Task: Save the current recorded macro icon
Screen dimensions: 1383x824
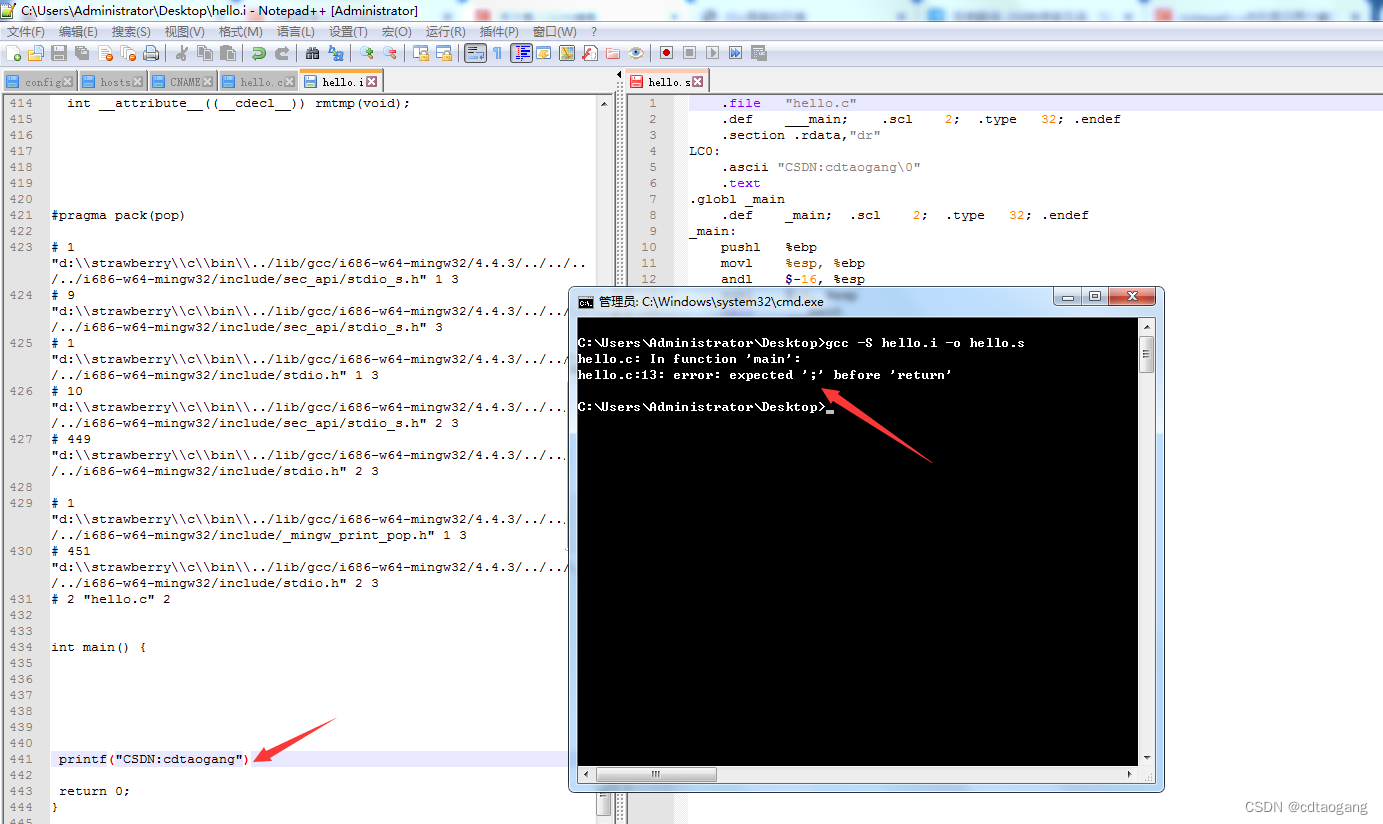Action: pyautogui.click(x=759, y=53)
